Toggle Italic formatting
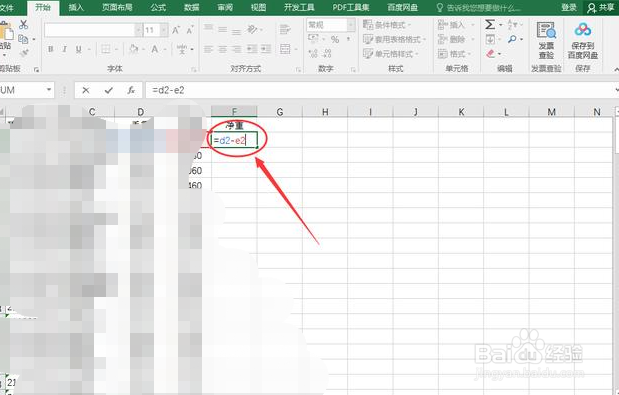The image size is (619, 395). 64,49
